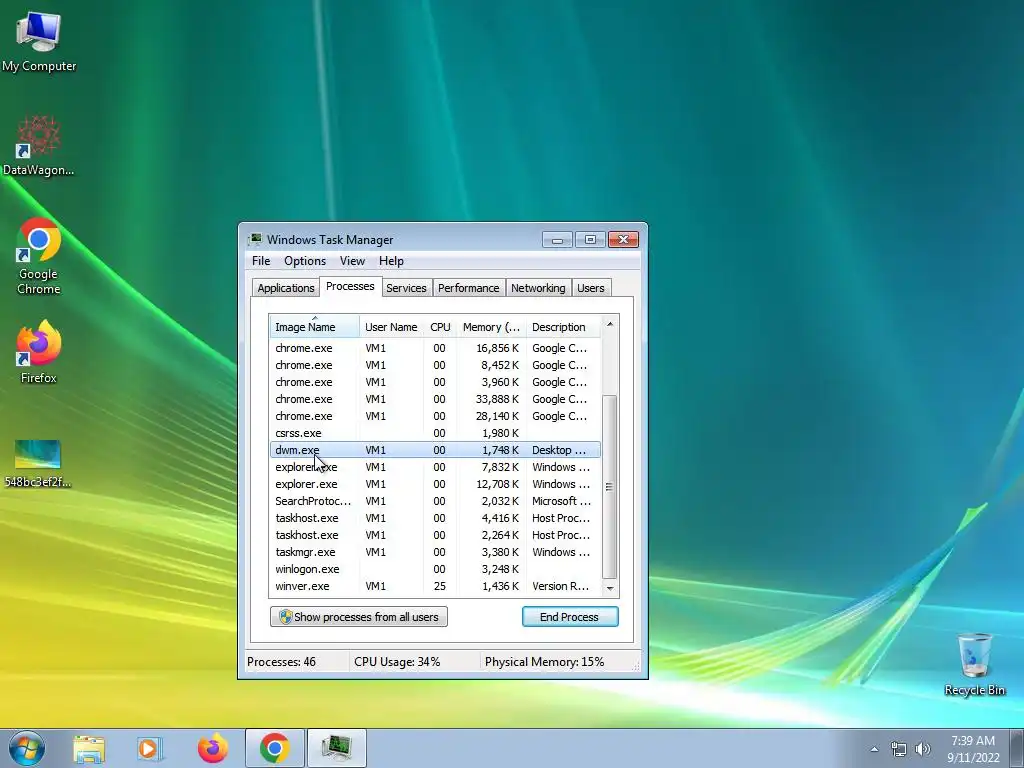Click the Show Desktop strip on the taskbar
Screen dimensions: 1024x768
[1017, 748]
